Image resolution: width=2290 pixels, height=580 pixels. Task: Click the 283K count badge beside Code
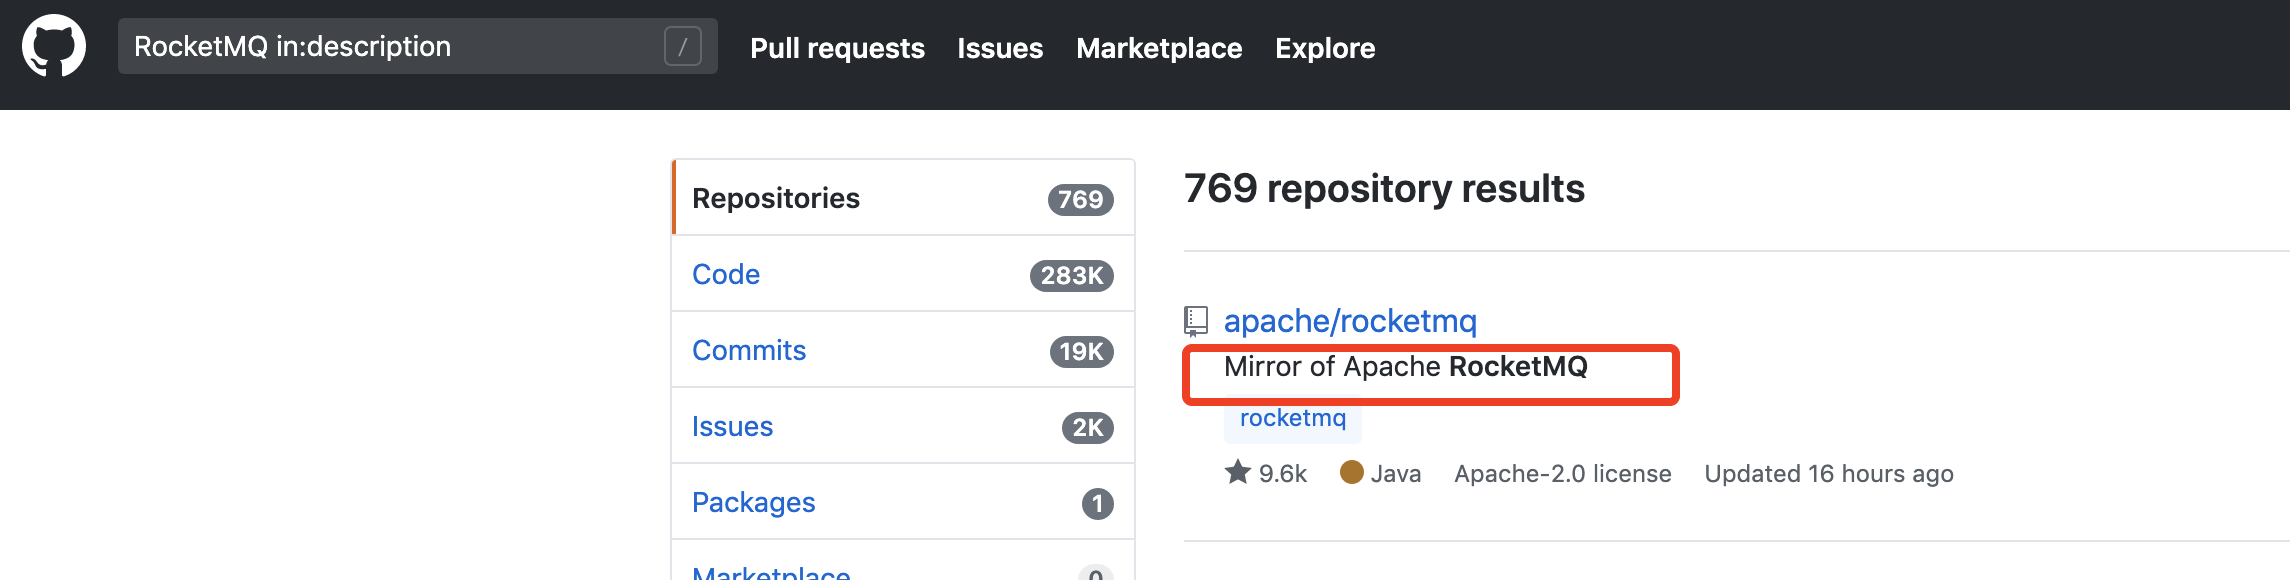click(1072, 275)
